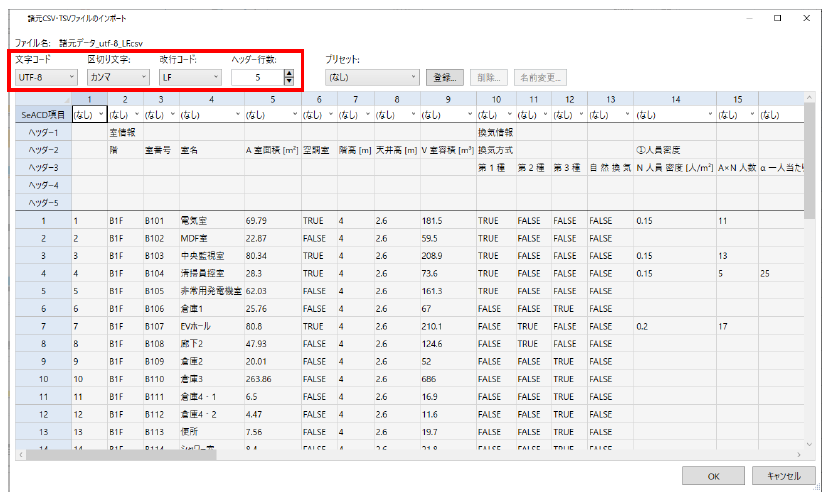Click the 登録... button
This screenshot has width=829, height=504.
click(444, 77)
